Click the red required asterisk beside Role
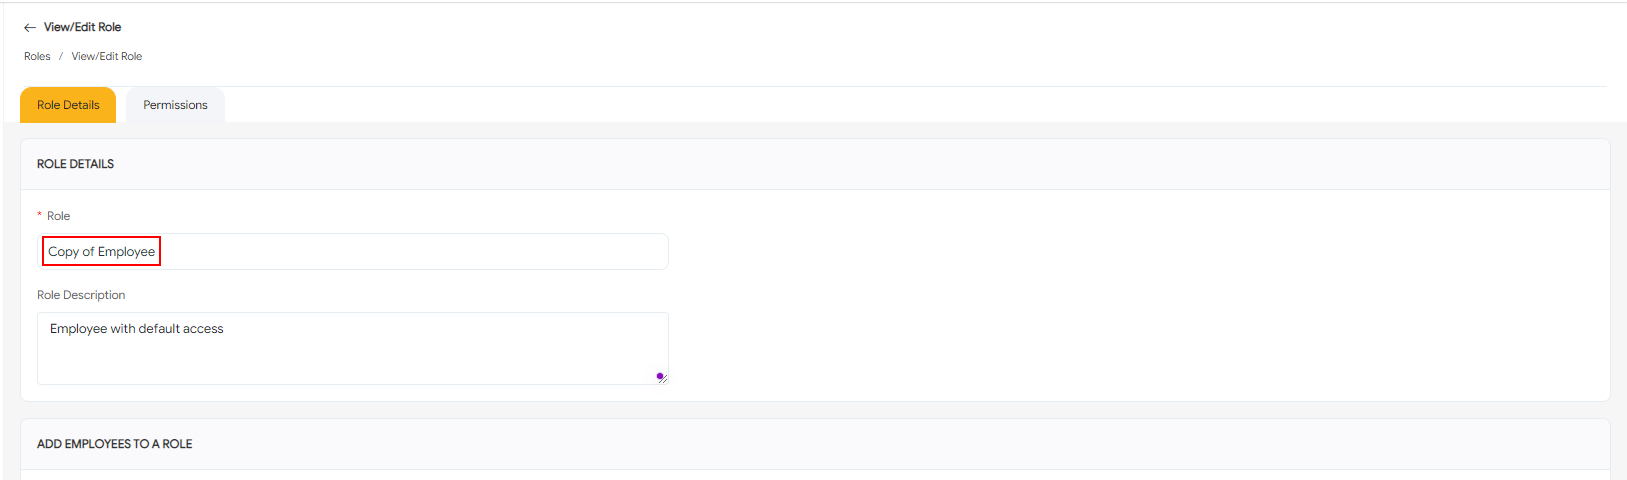1627x480 pixels. 40,216
